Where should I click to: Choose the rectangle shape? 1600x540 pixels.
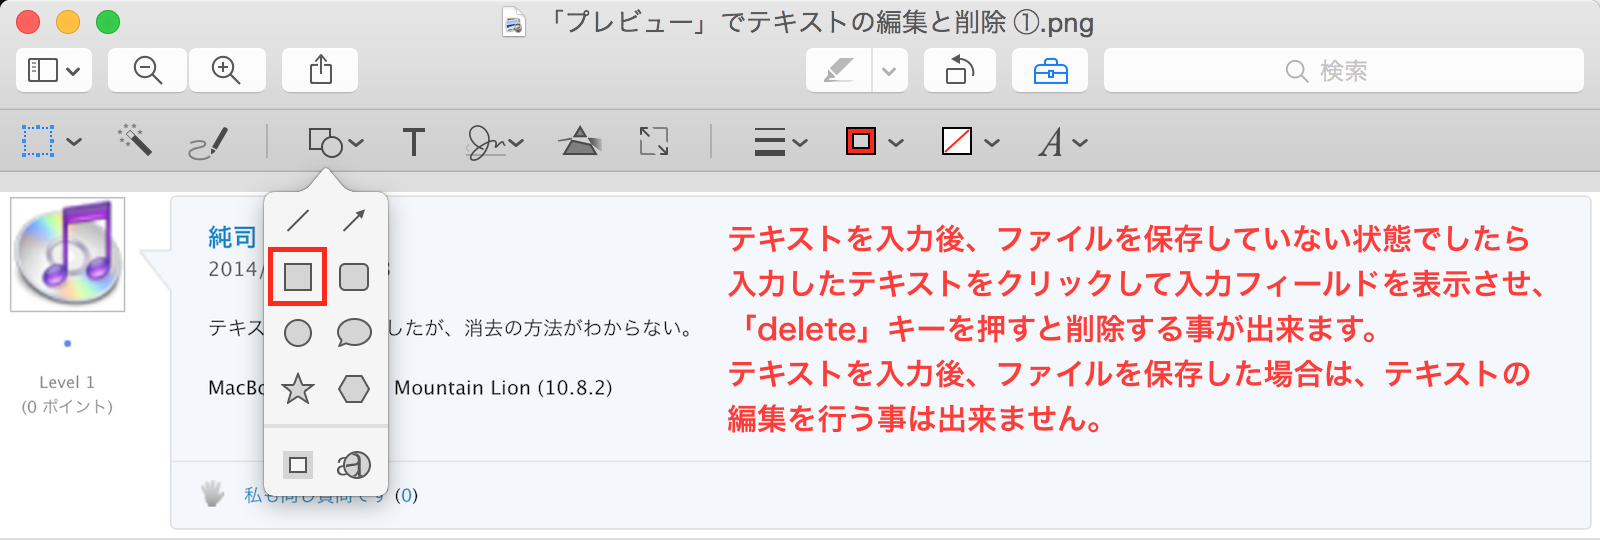298,277
